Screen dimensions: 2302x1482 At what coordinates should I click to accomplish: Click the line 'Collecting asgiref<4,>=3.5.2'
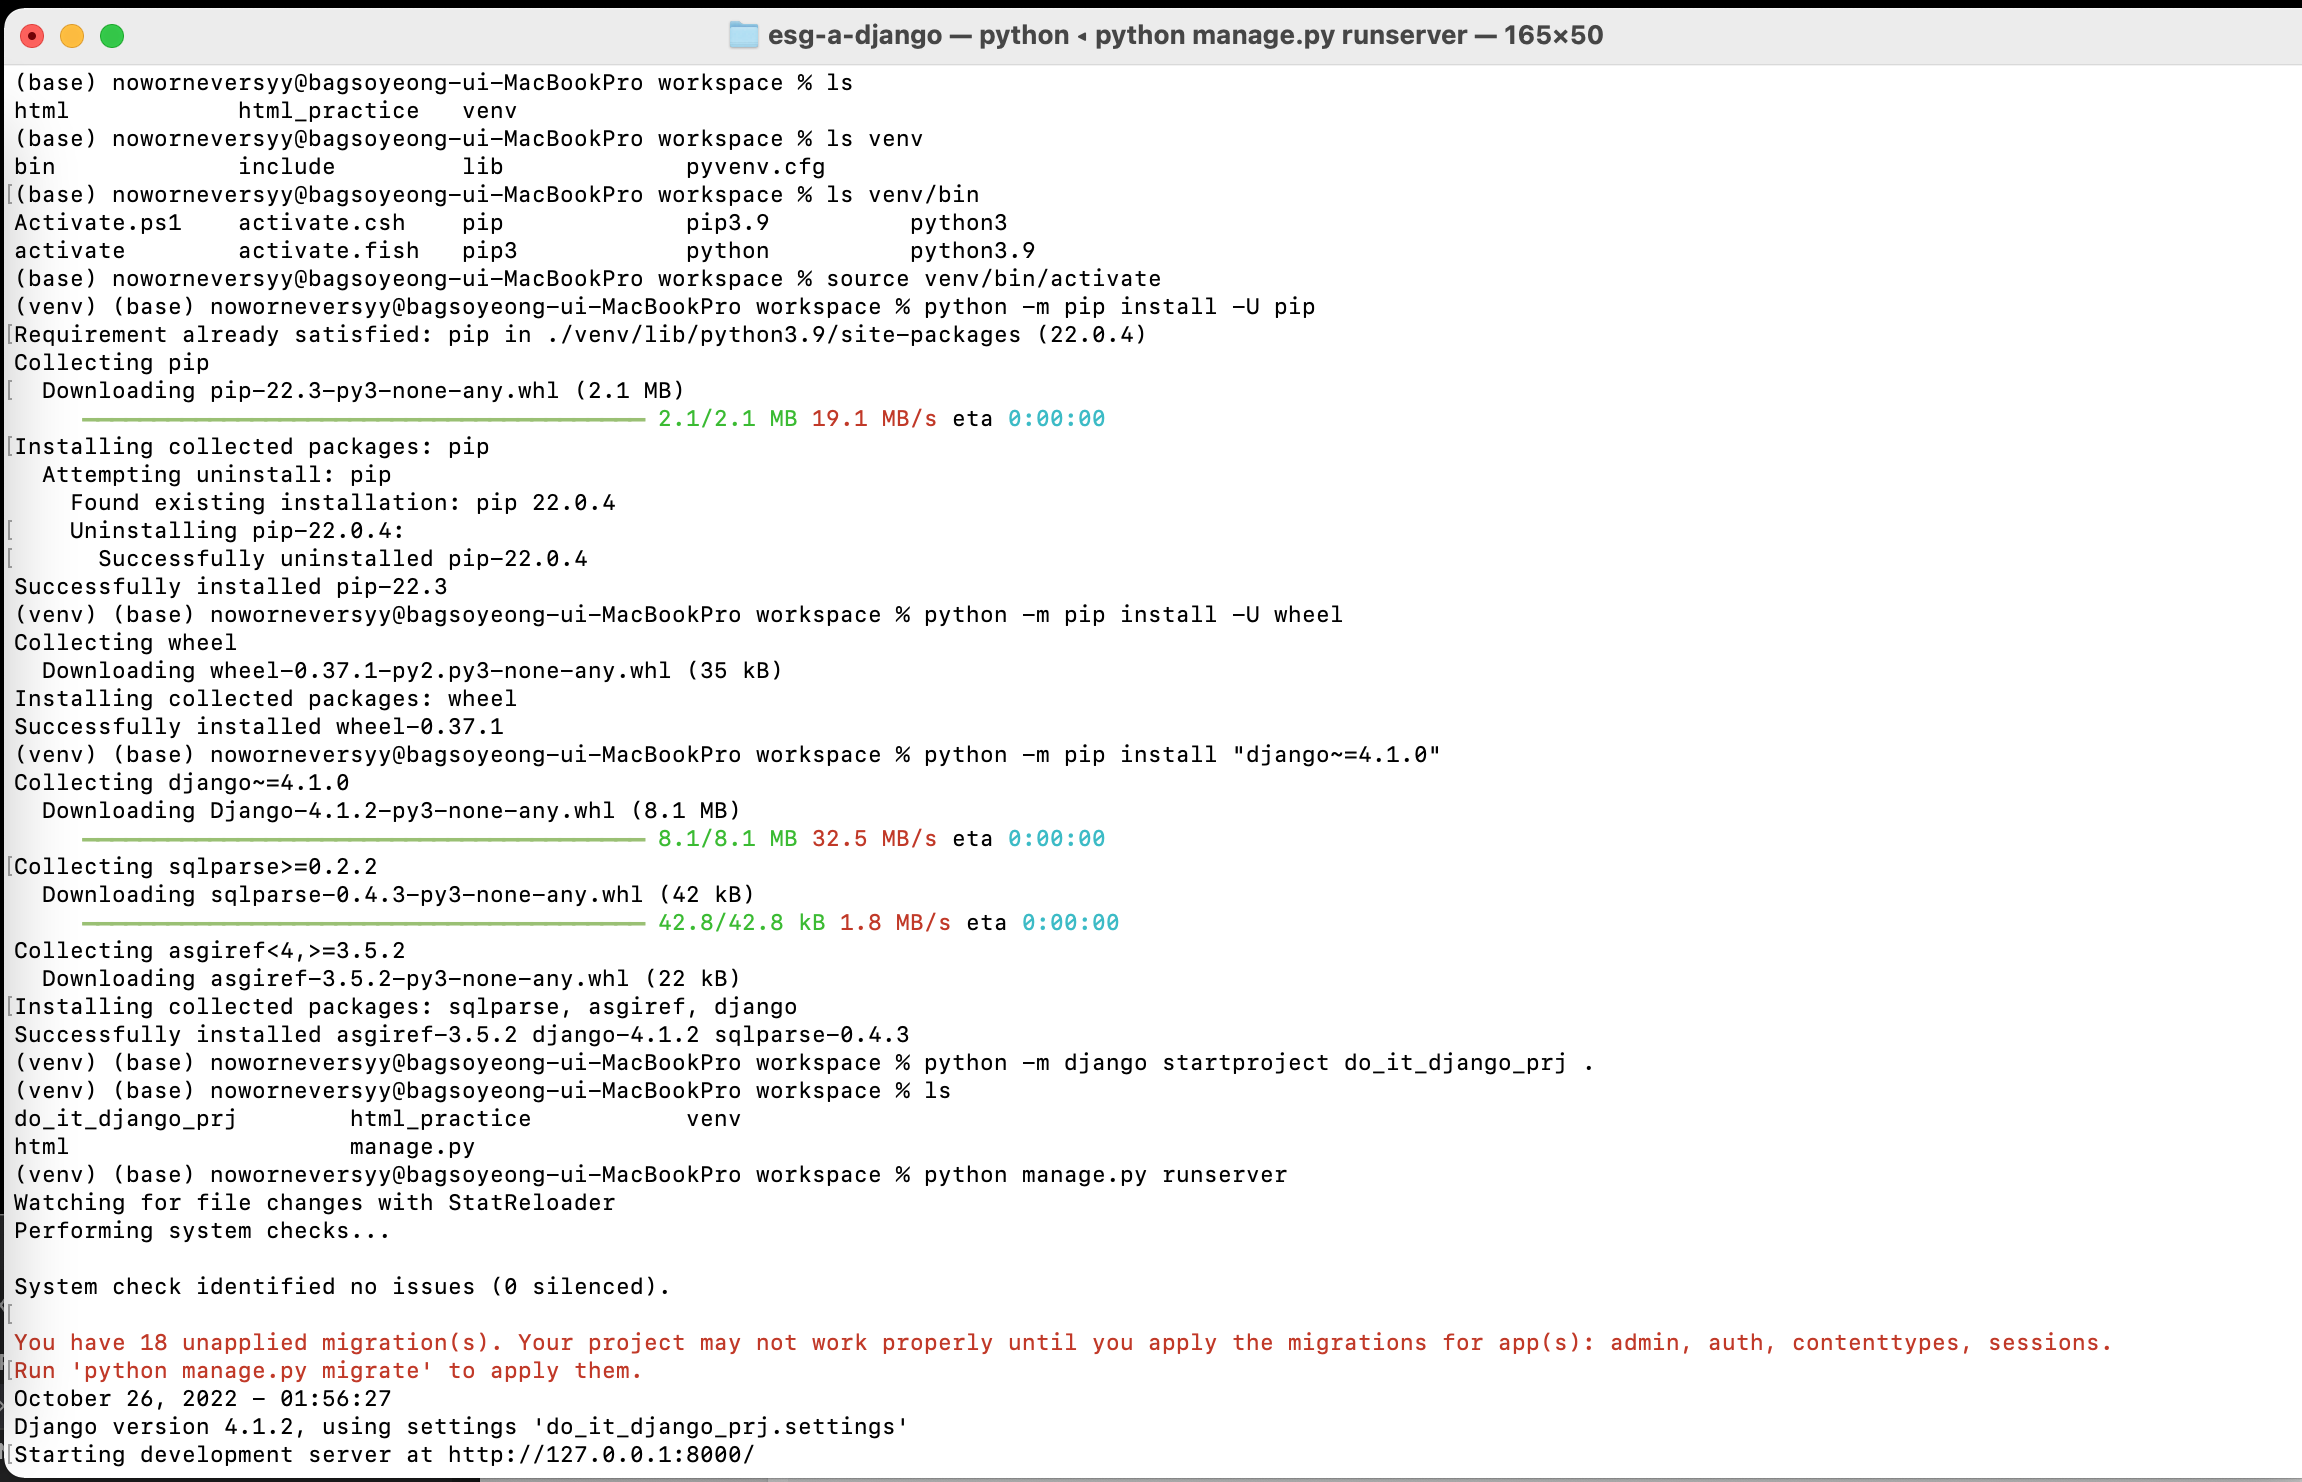210,951
